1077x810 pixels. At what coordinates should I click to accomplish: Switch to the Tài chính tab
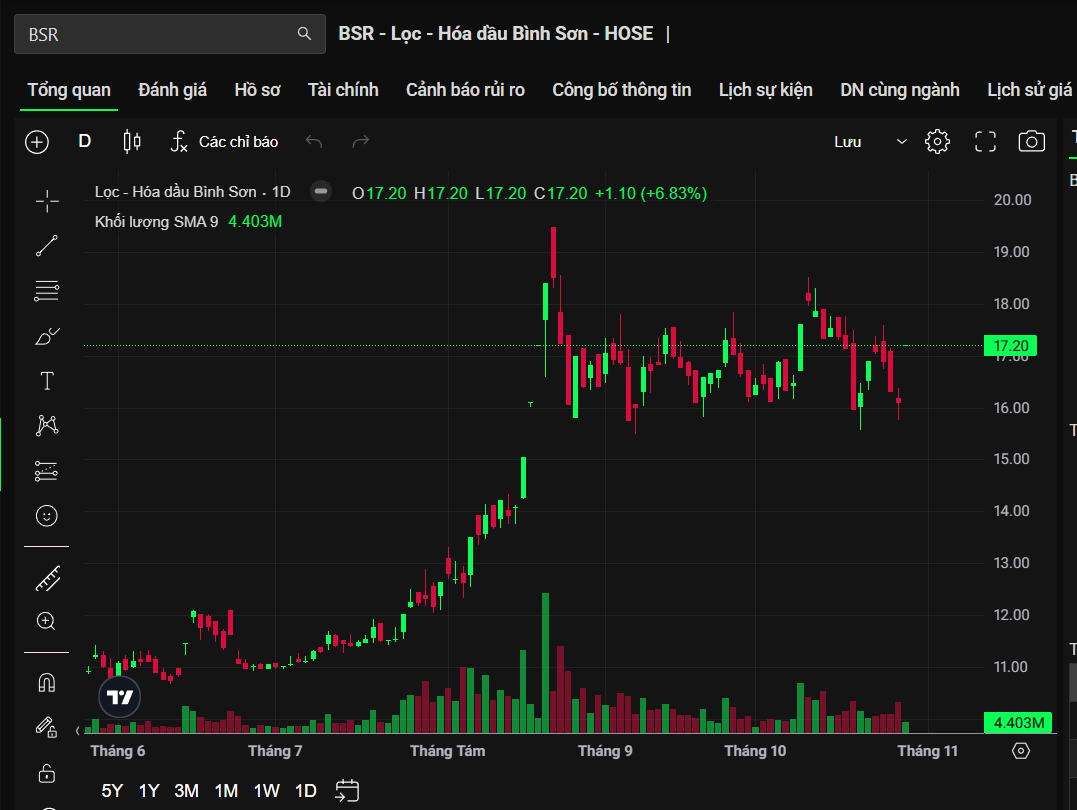343,90
